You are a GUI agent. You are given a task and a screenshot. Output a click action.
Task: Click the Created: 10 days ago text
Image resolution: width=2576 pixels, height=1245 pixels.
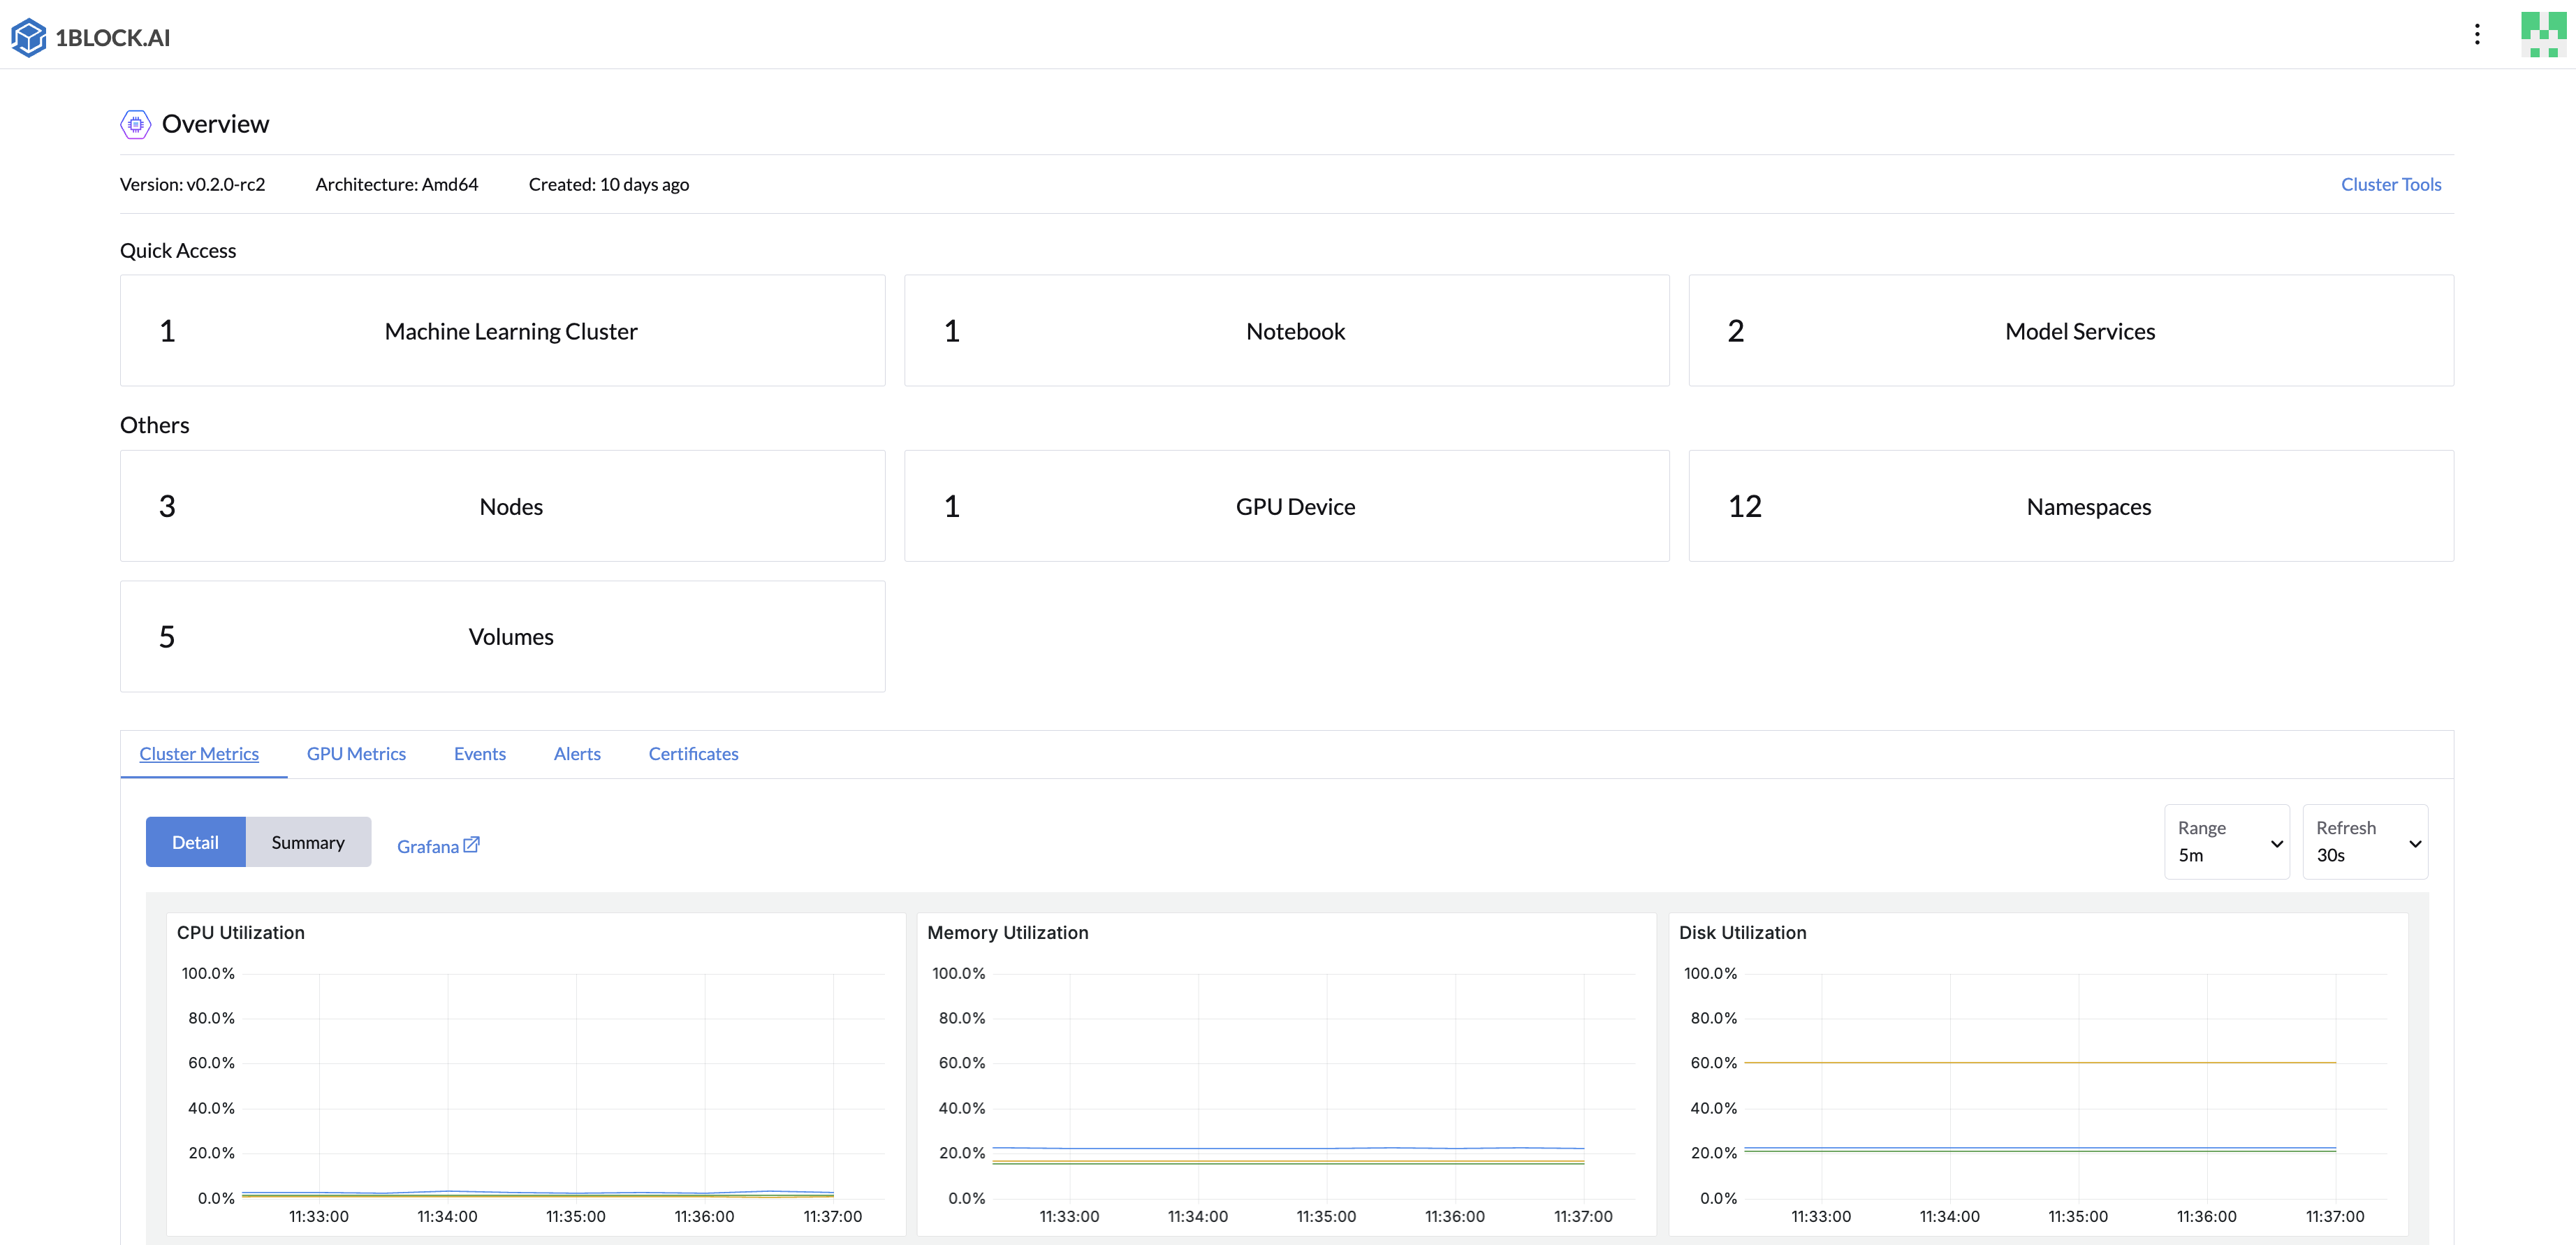(x=609, y=184)
